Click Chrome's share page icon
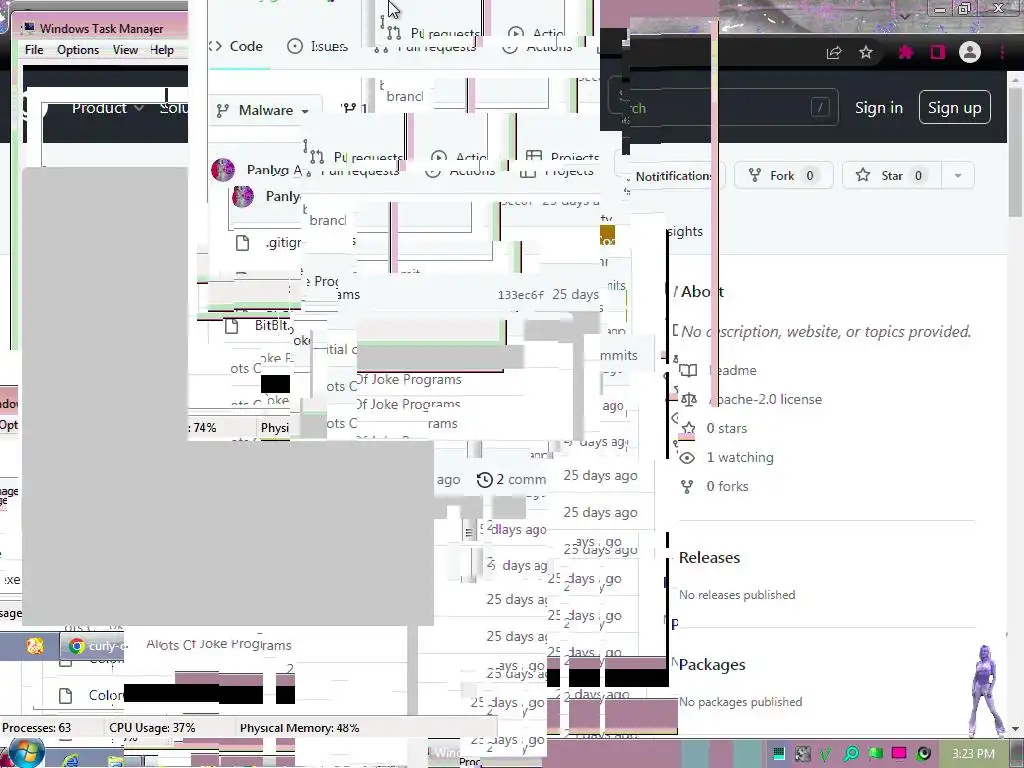The image size is (1024, 768). click(x=834, y=53)
